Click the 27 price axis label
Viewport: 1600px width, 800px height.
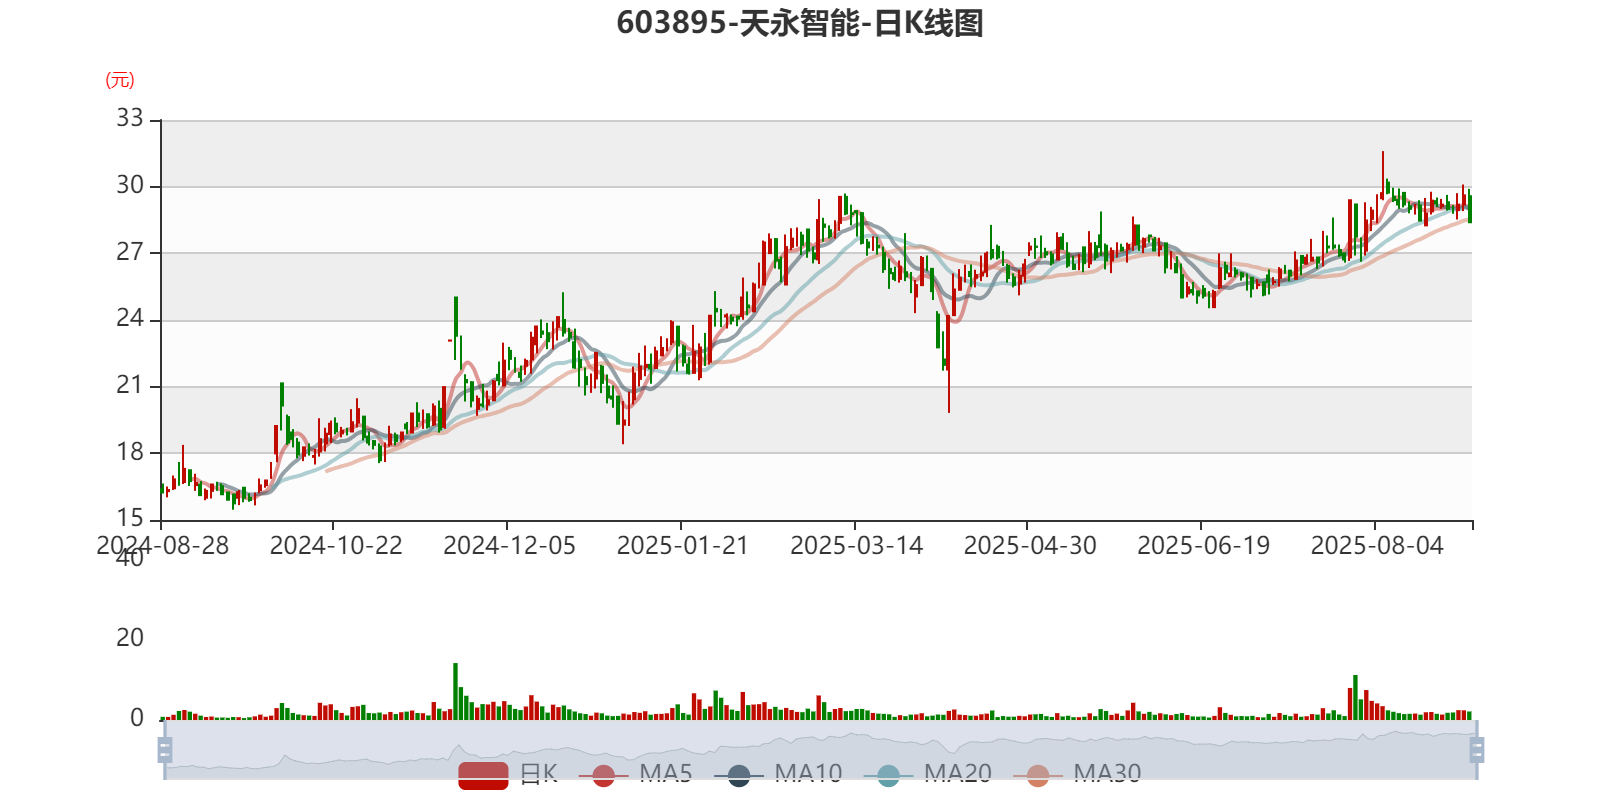pyautogui.click(x=130, y=251)
